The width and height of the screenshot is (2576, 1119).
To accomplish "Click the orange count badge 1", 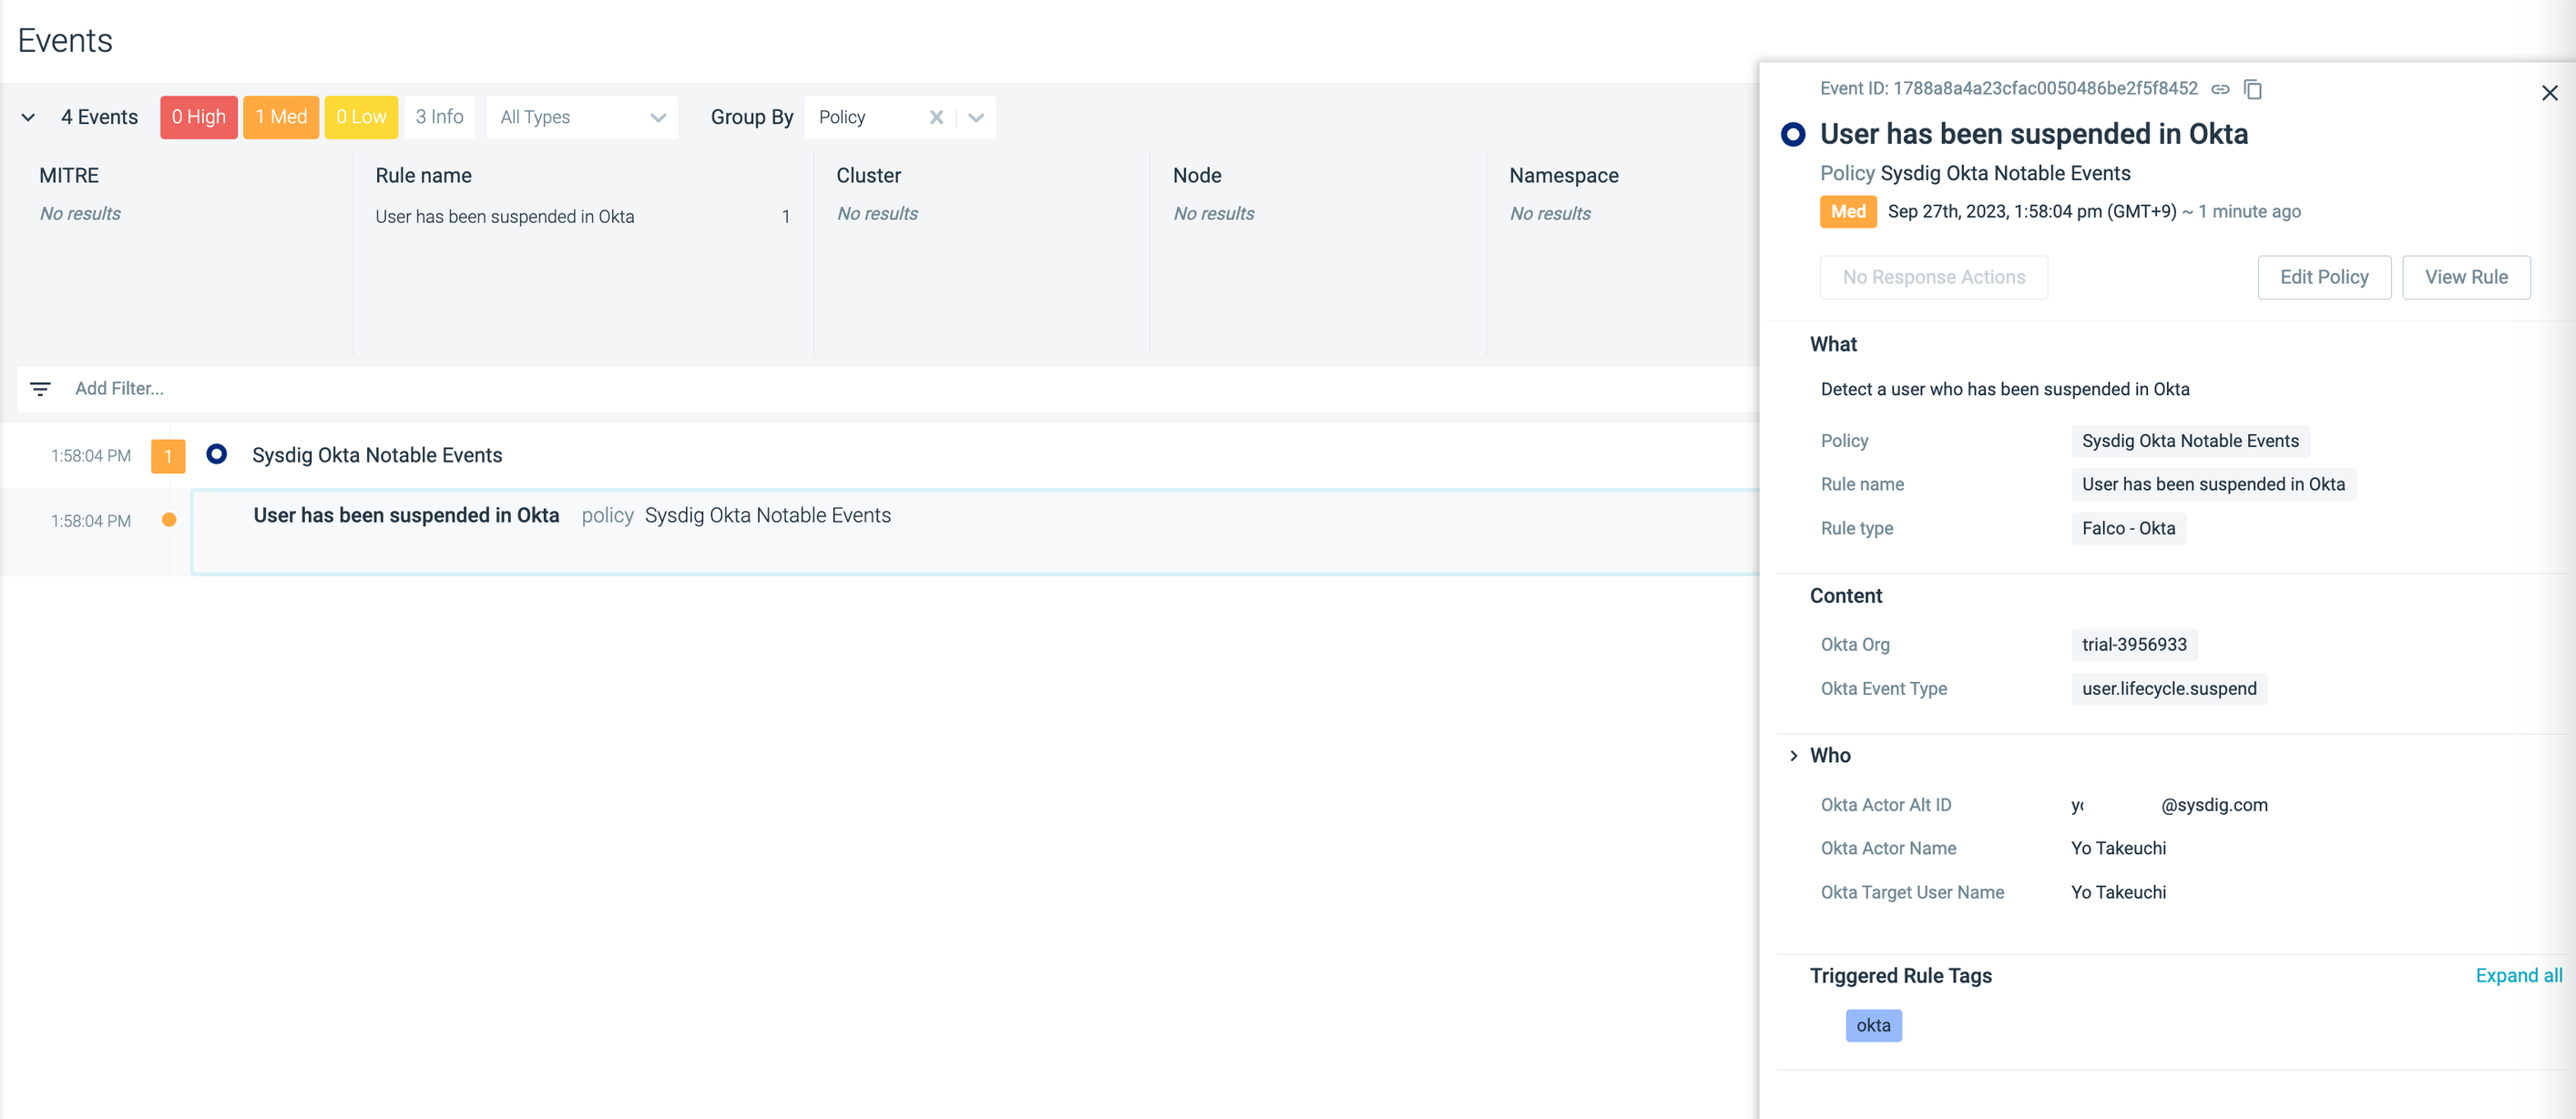I will click(x=168, y=456).
